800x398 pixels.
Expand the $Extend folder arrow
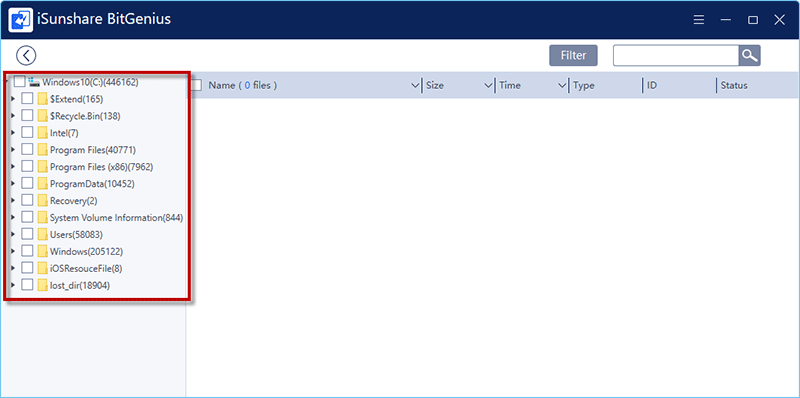pos(13,98)
